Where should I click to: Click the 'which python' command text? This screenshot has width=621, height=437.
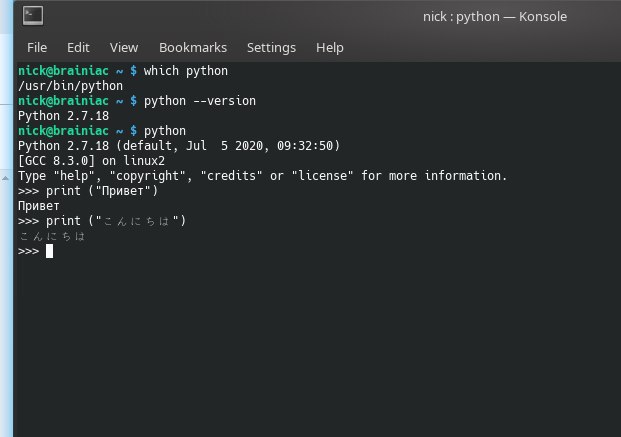[186, 71]
